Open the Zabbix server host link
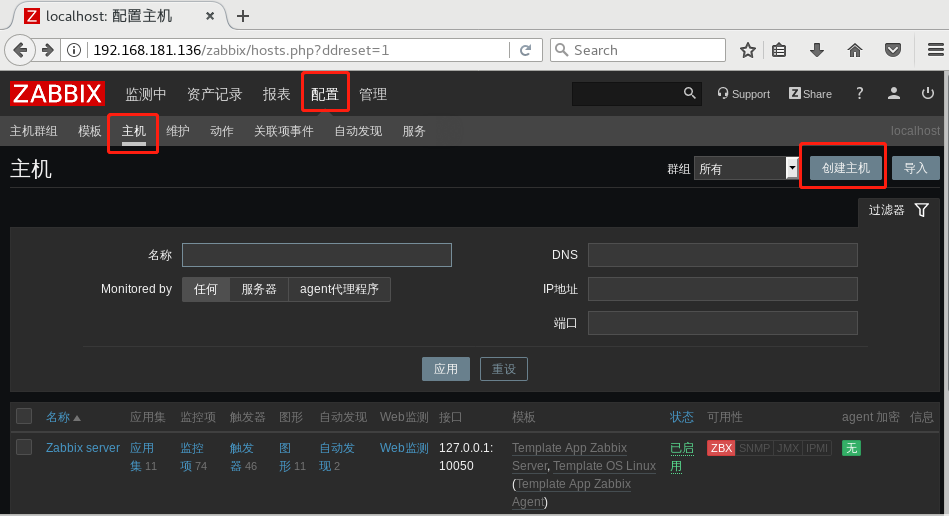Viewport: 949px width, 516px height. (x=83, y=448)
